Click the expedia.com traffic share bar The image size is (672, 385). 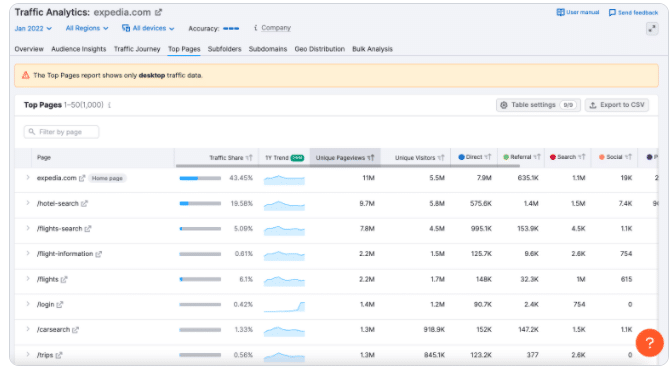pyautogui.click(x=200, y=178)
